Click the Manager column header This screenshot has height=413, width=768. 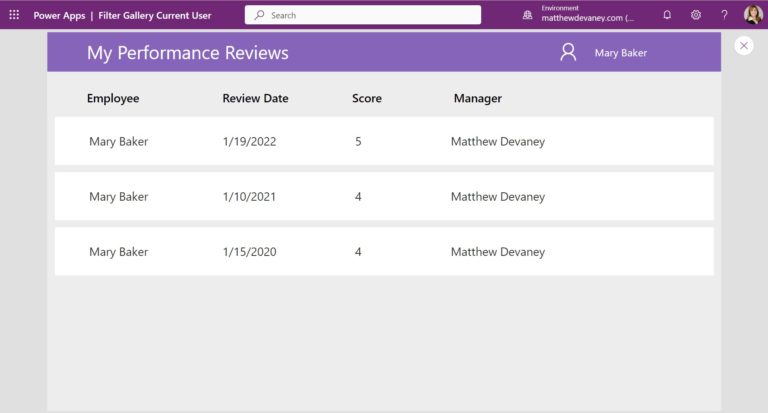click(477, 99)
